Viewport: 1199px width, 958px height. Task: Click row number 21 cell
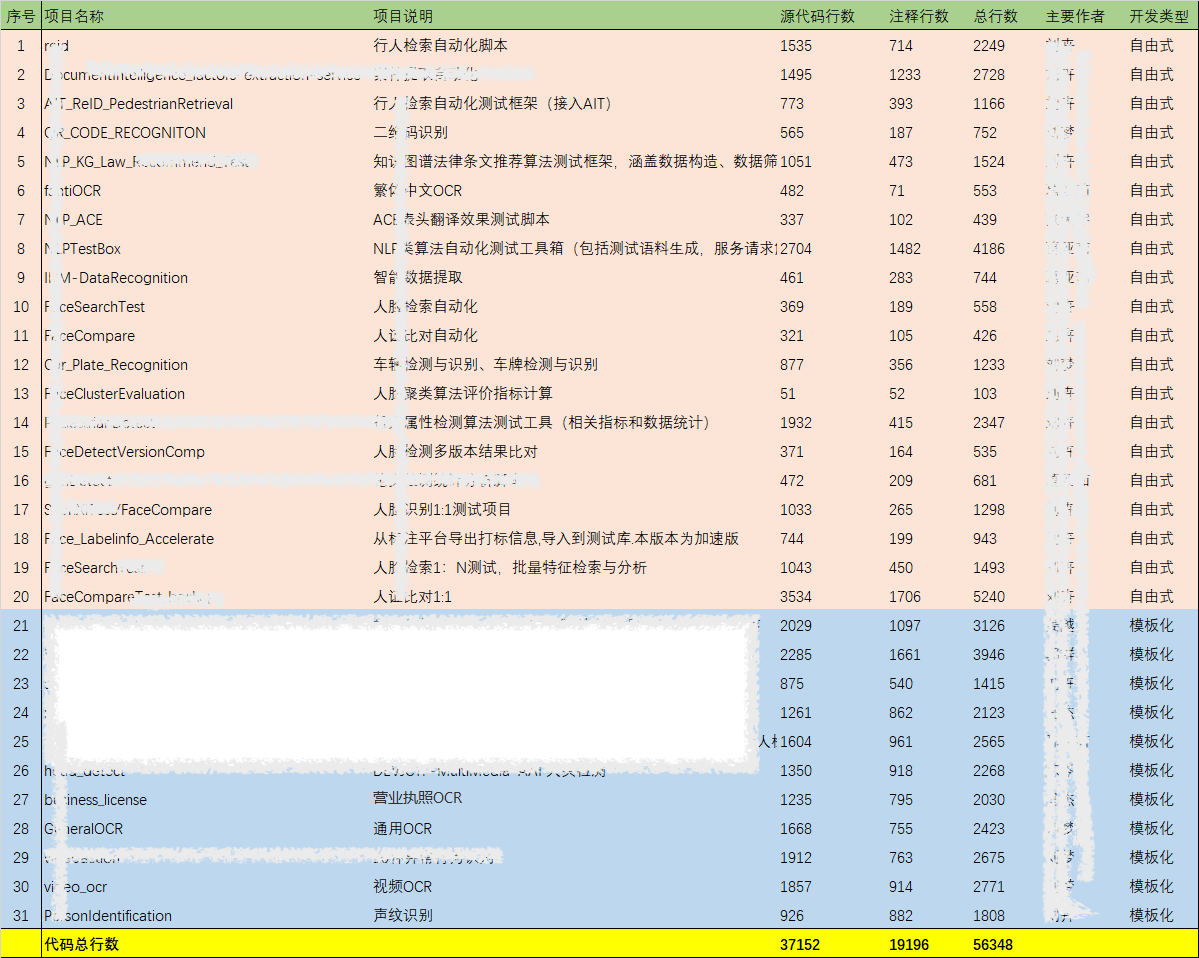pos(21,627)
